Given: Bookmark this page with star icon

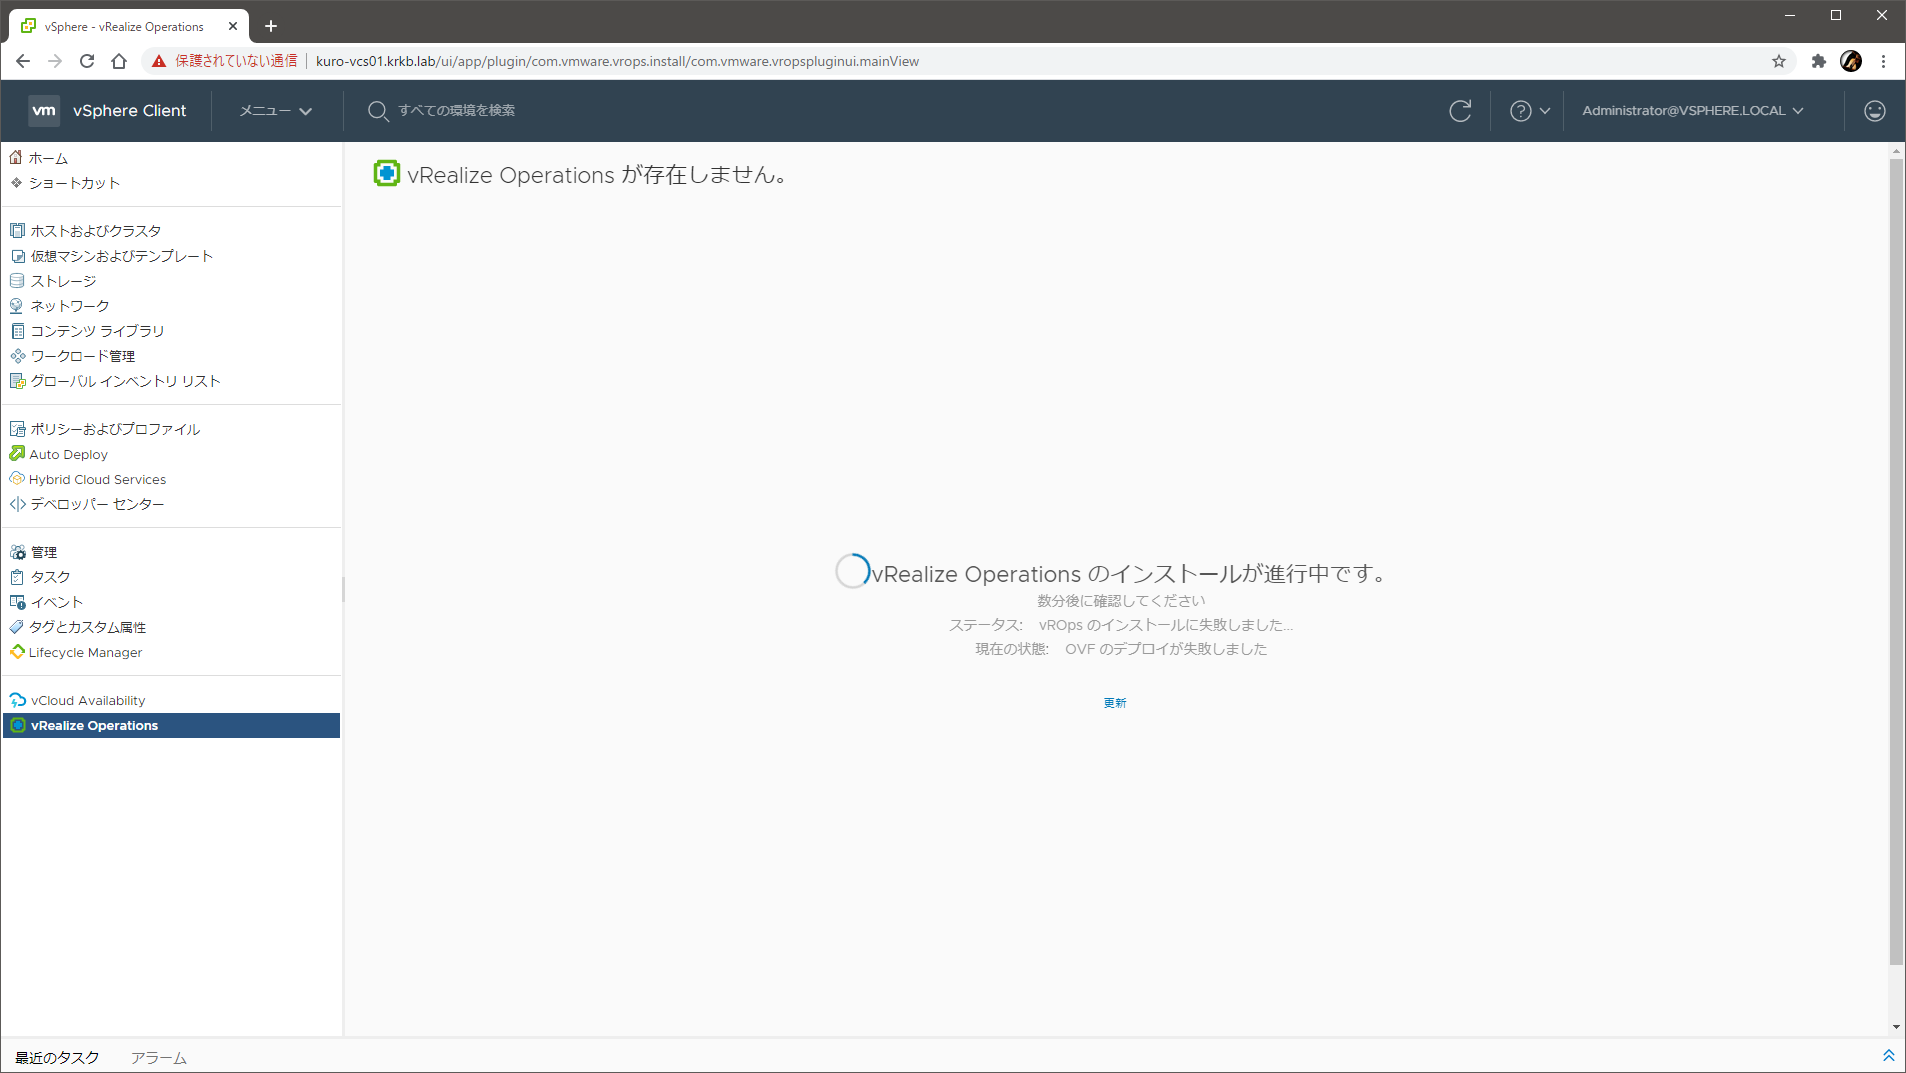Looking at the screenshot, I should point(1778,61).
